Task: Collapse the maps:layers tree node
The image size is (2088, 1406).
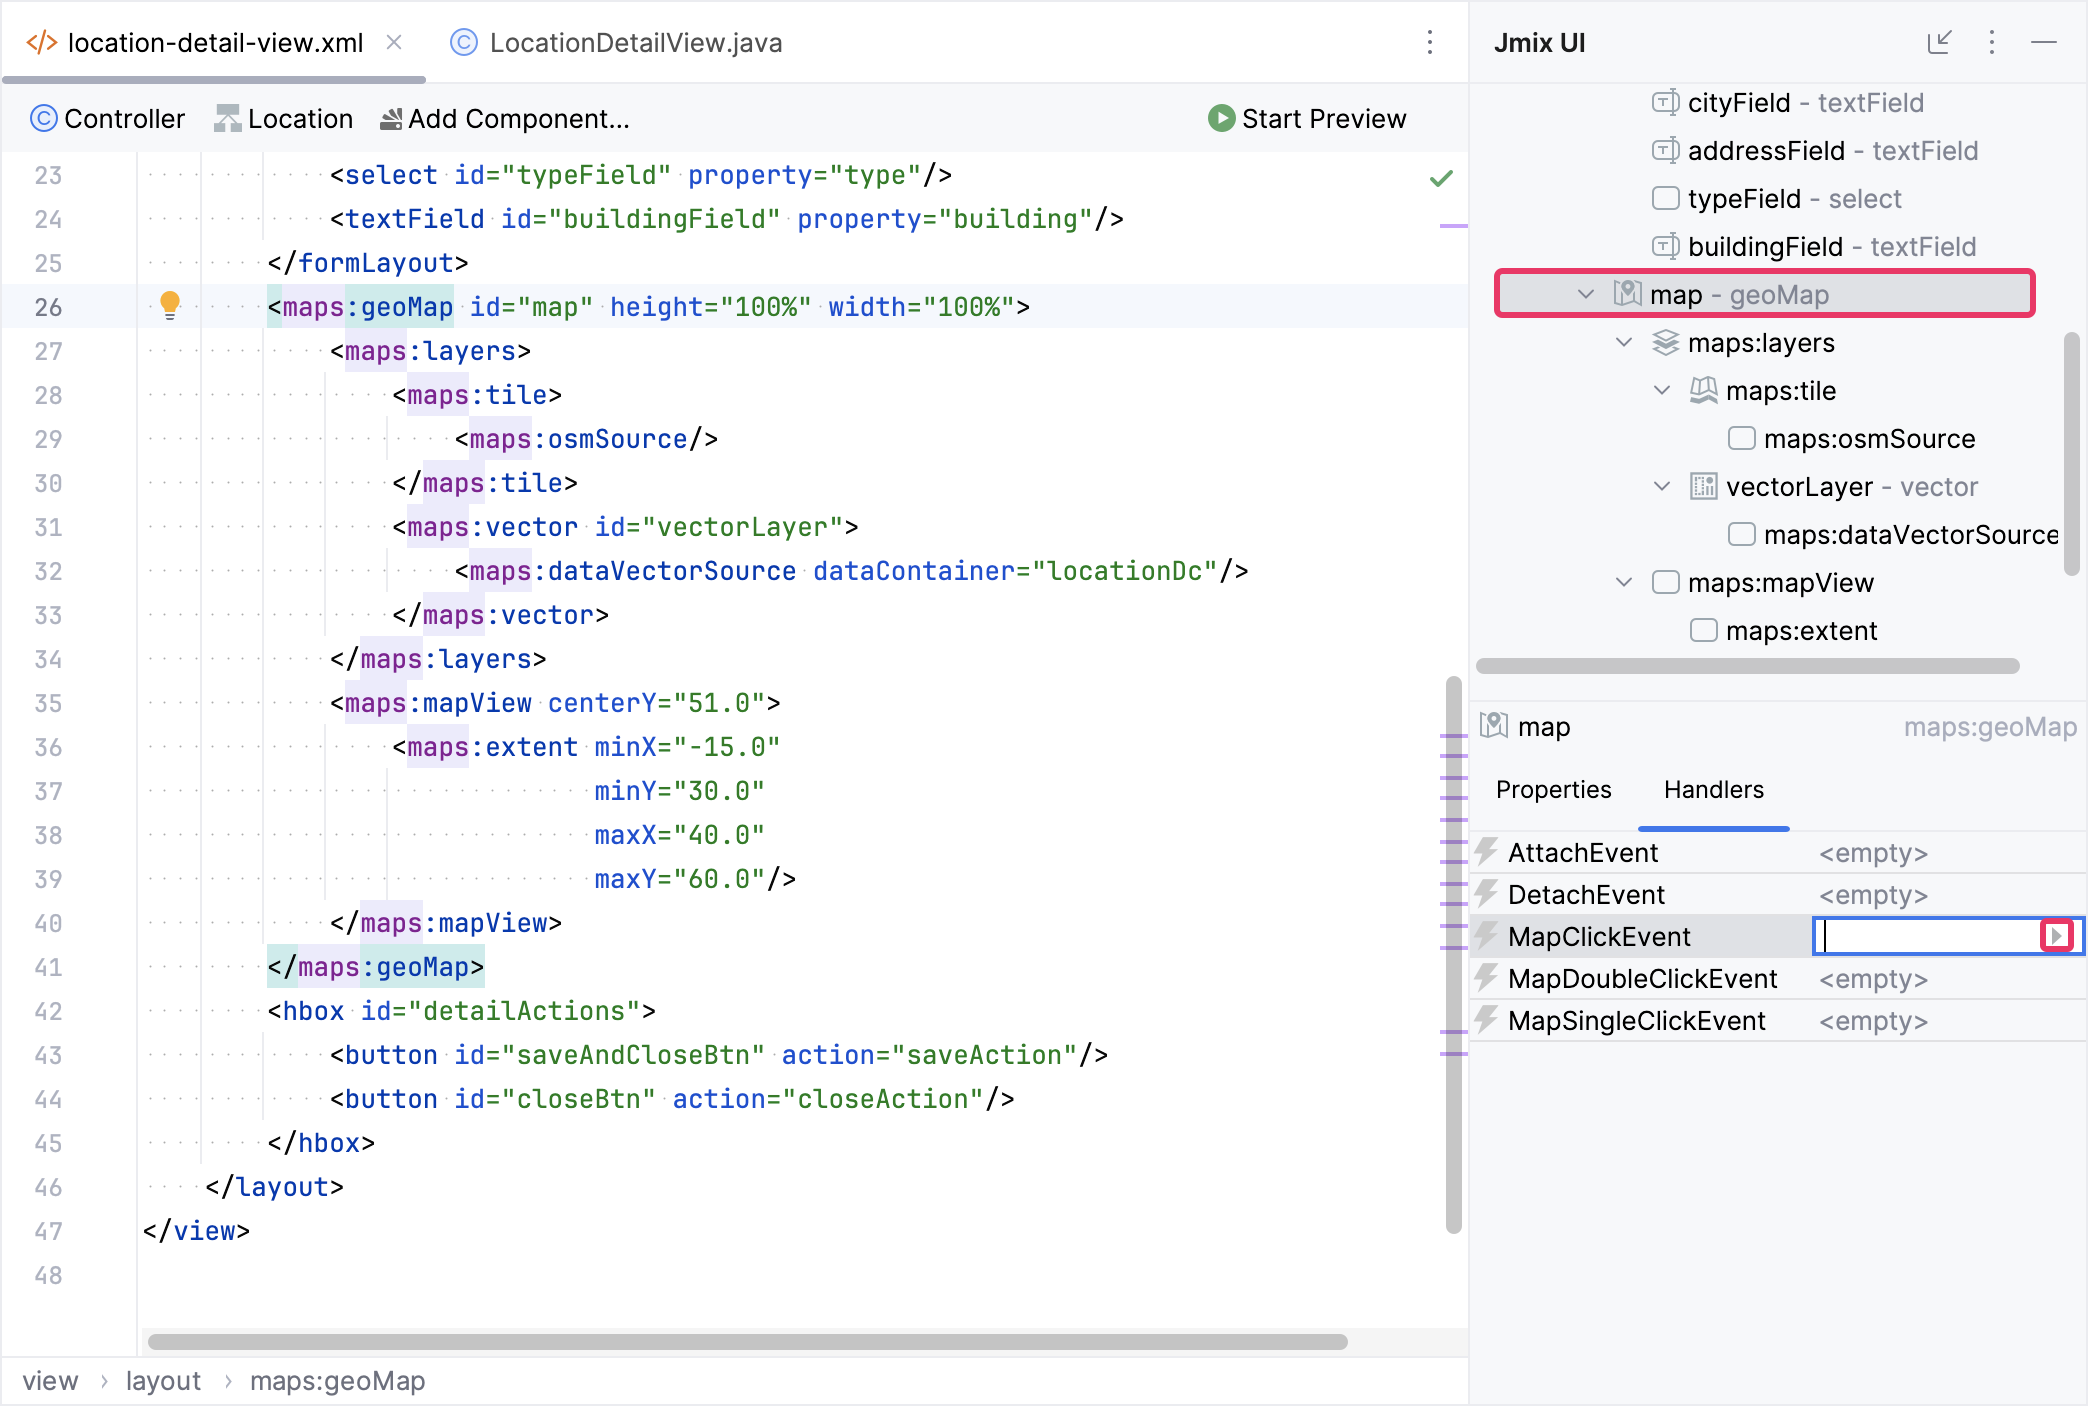Action: 1621,342
